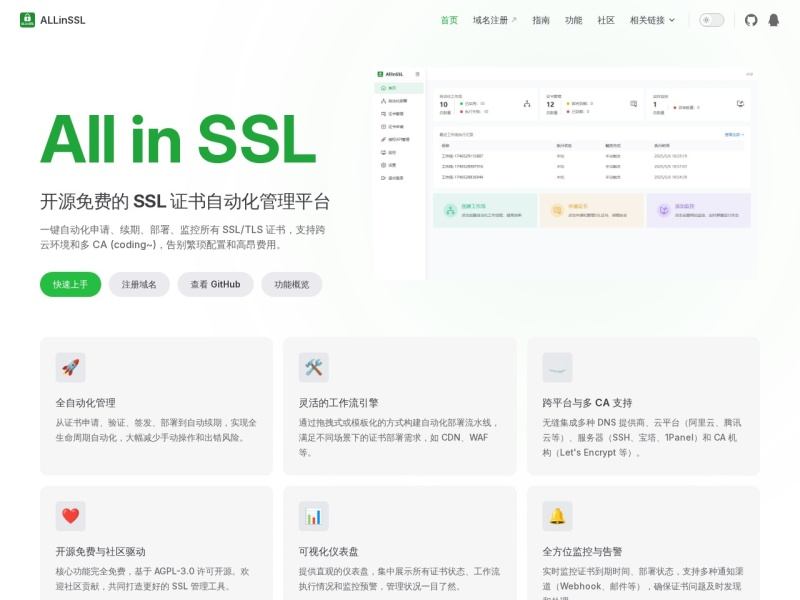Click the icon above 跨平台与多 CA 支持
This screenshot has width=800, height=600.
(x=557, y=367)
